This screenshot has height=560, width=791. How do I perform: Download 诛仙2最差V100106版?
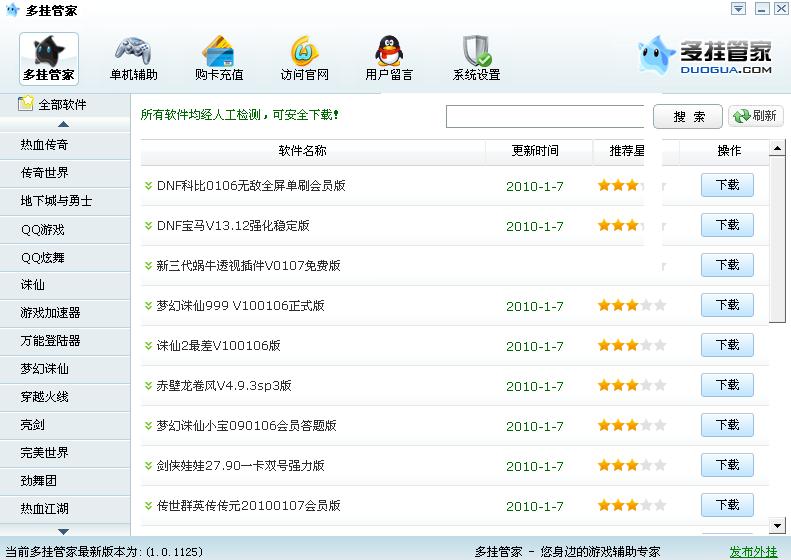pyautogui.click(x=727, y=345)
